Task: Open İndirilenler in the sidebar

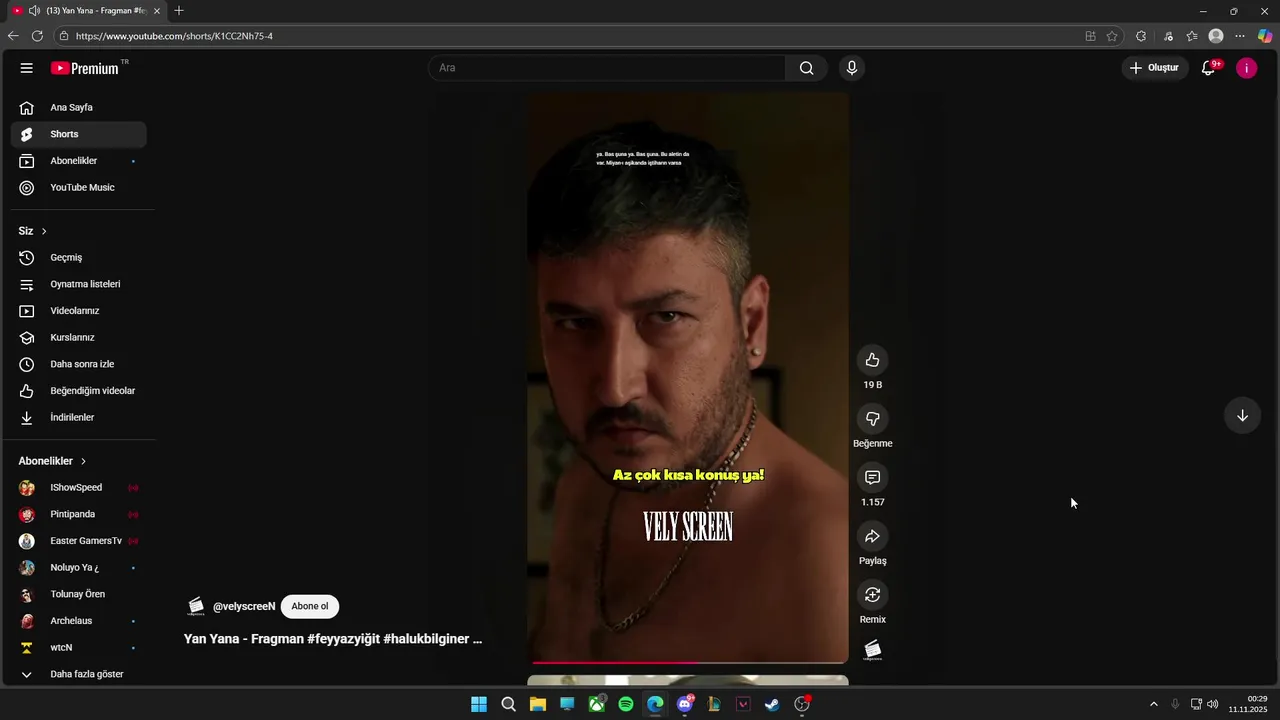Action: [x=79, y=417]
